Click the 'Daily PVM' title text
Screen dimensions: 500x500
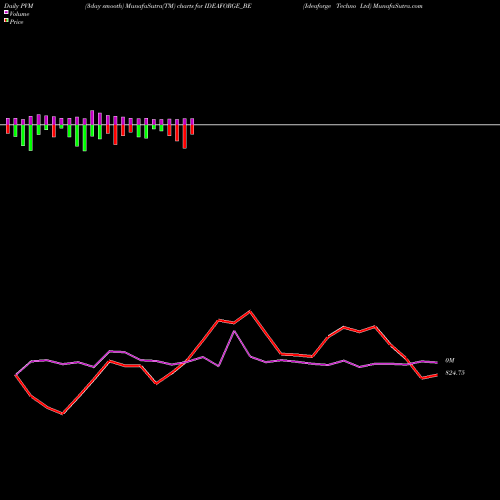(19, 6)
